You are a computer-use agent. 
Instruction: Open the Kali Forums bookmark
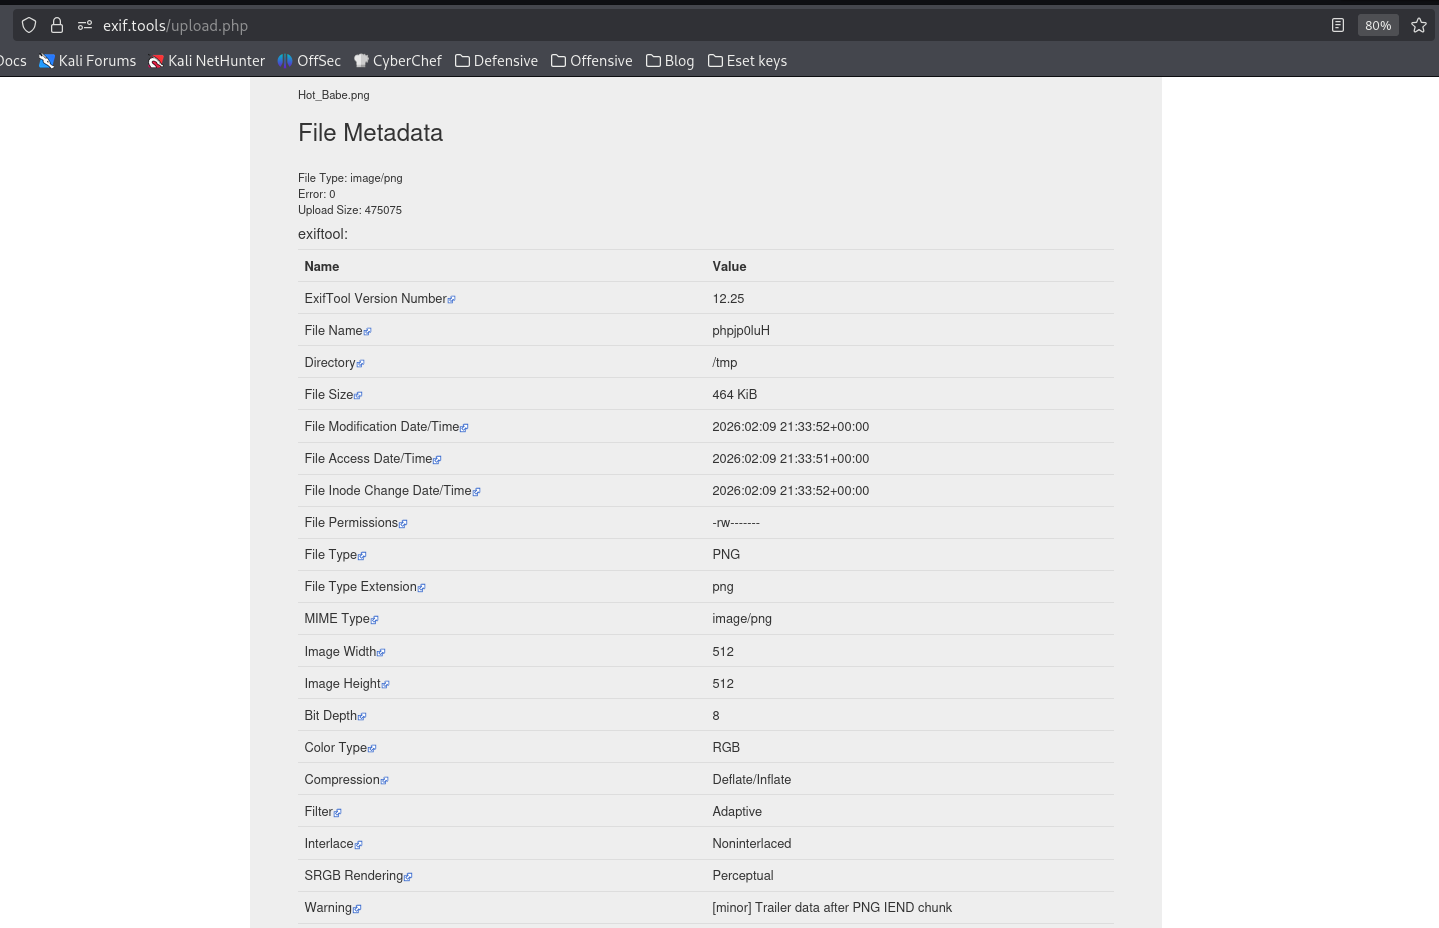tap(87, 61)
